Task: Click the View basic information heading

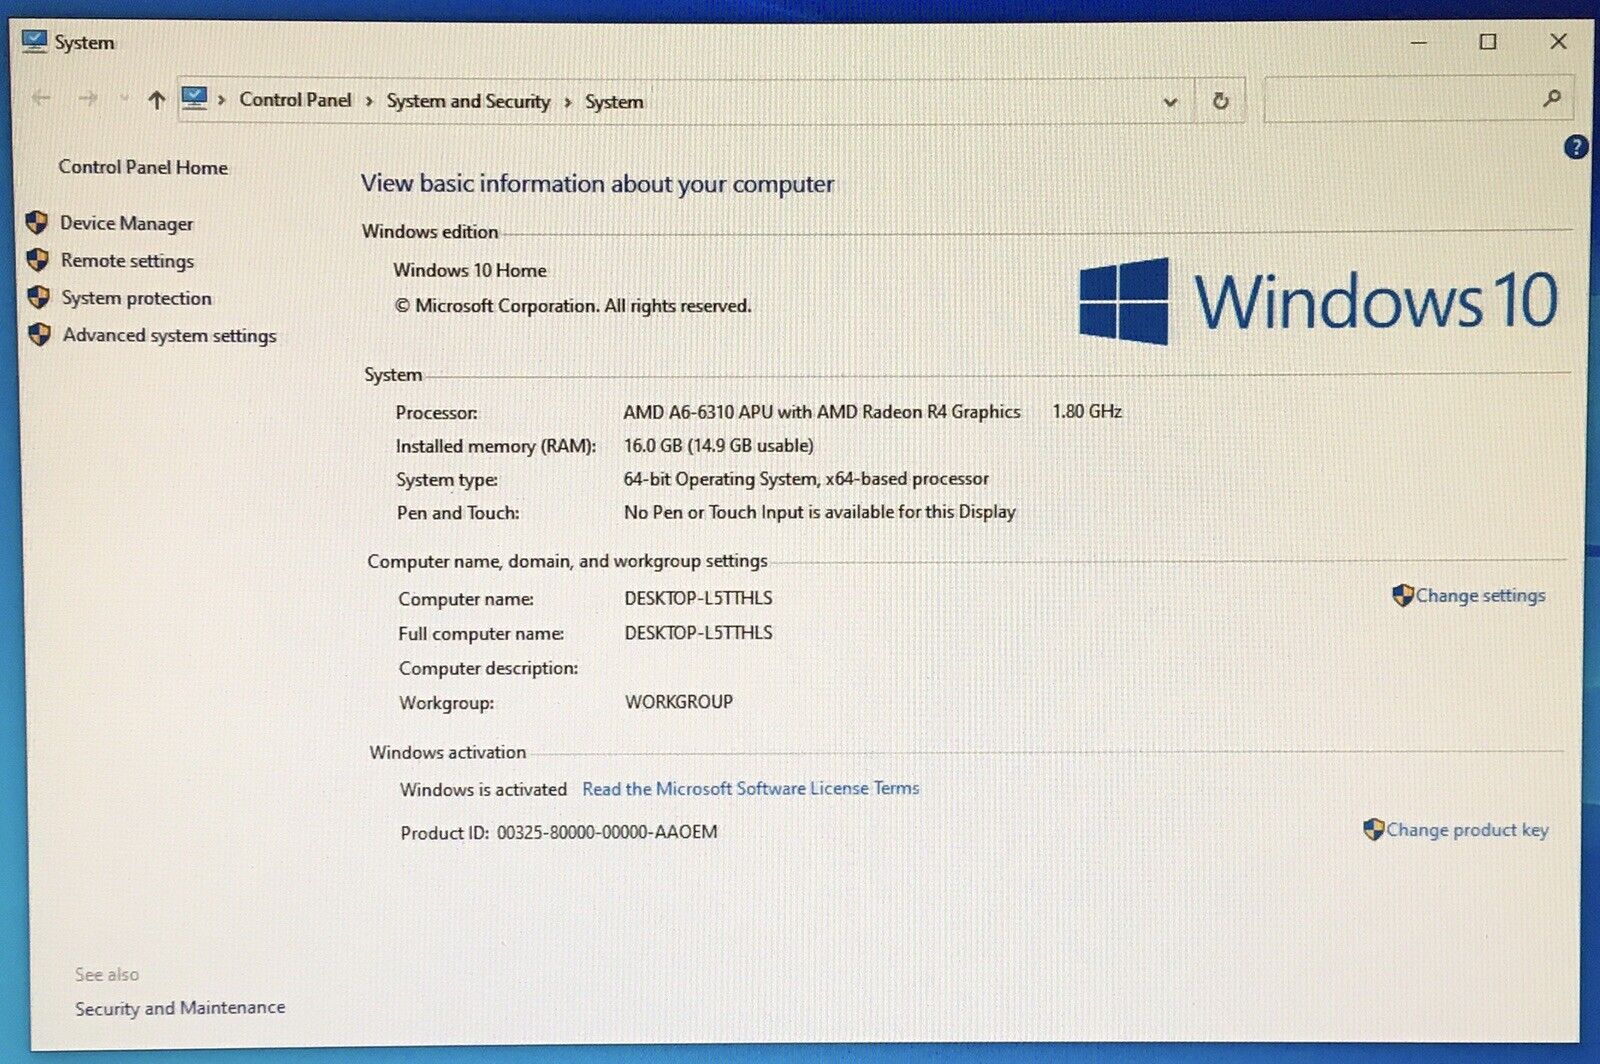Action: tap(597, 184)
